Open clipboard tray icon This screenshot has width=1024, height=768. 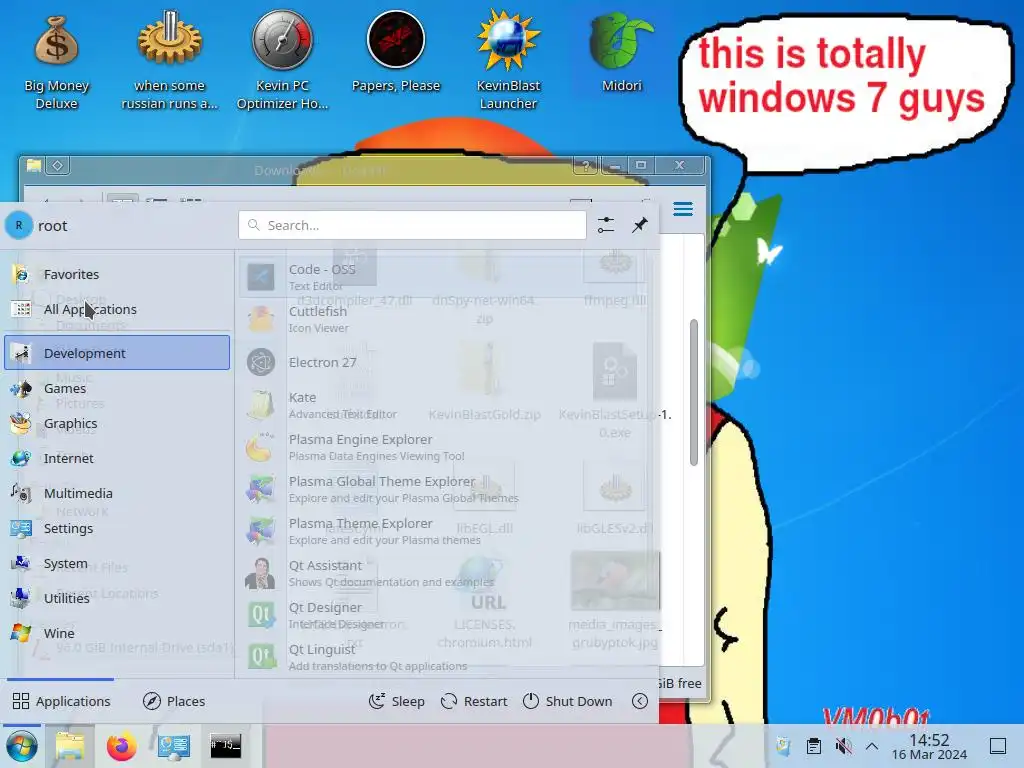814,746
